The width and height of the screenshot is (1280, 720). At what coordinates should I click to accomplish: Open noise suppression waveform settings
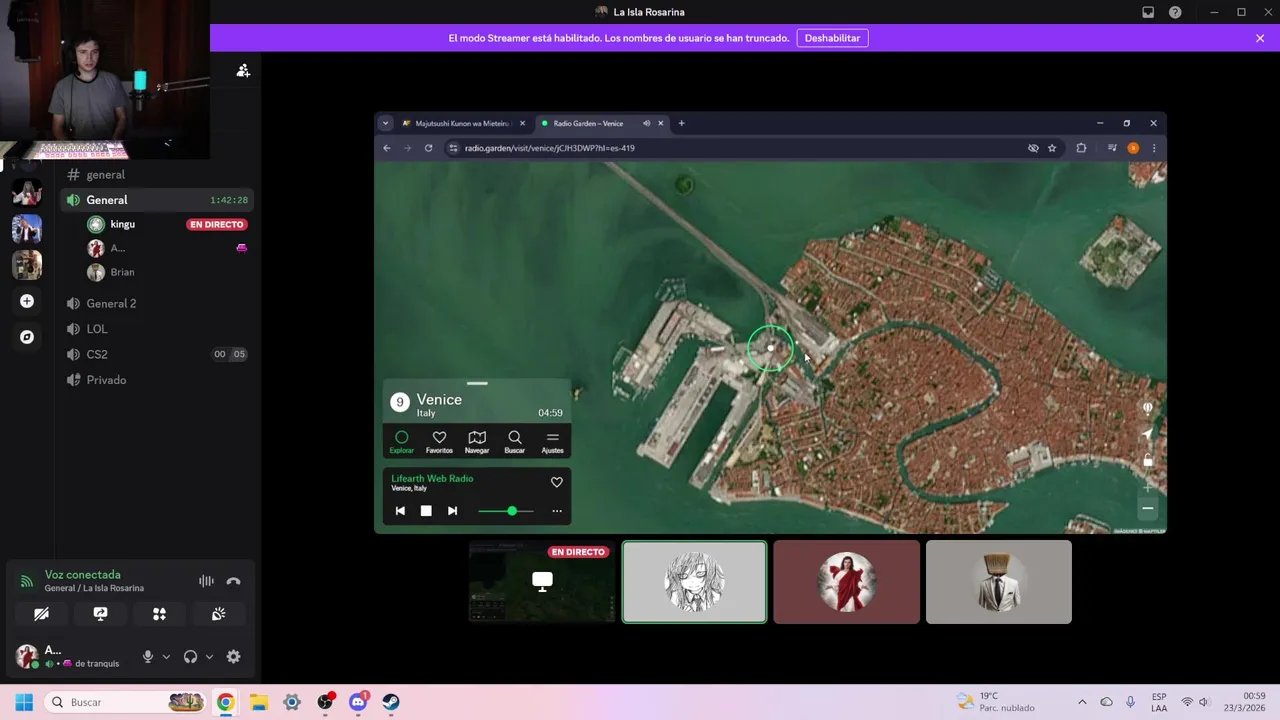(206, 581)
